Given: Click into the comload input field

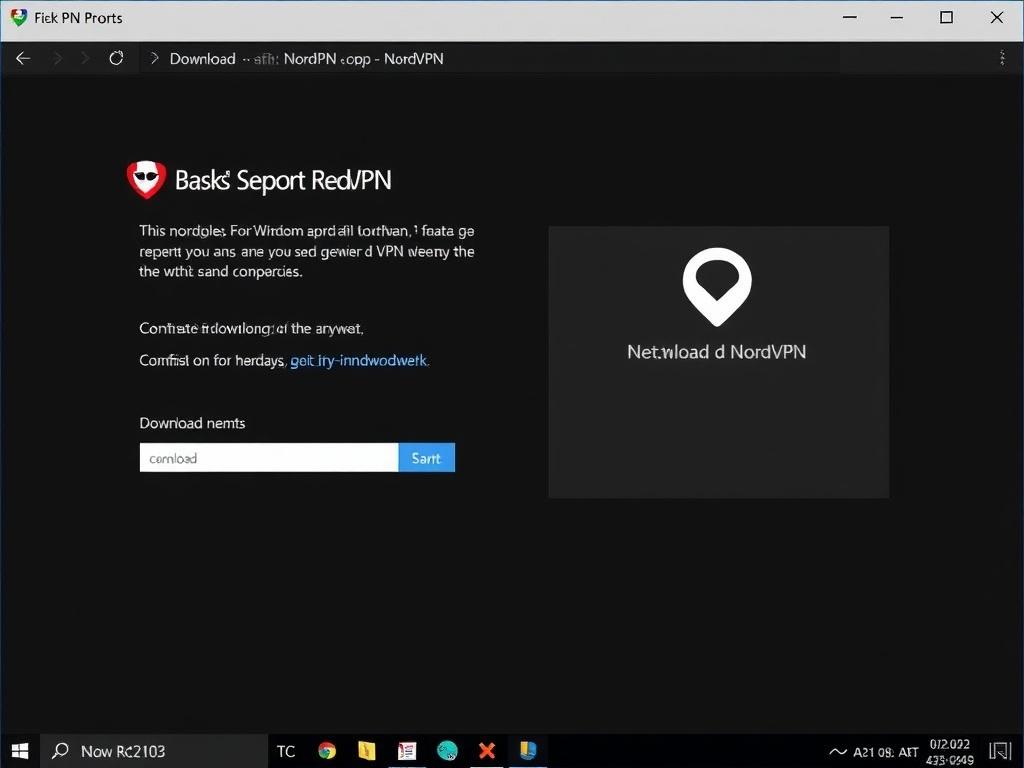Looking at the screenshot, I should [x=269, y=458].
